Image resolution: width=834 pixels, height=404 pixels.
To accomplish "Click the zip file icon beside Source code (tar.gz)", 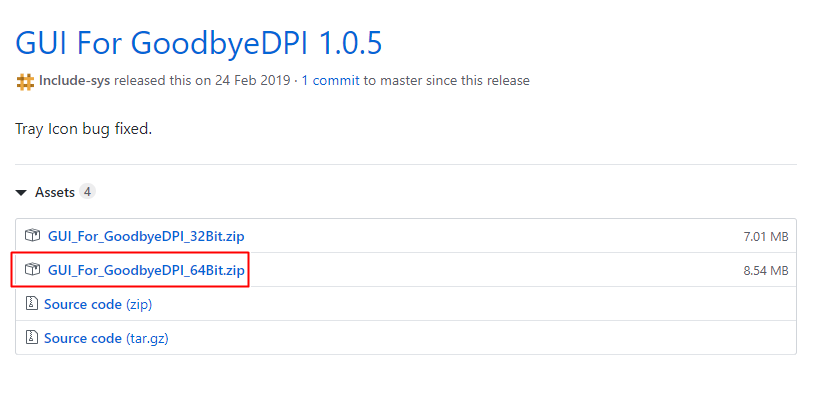I will (32, 338).
